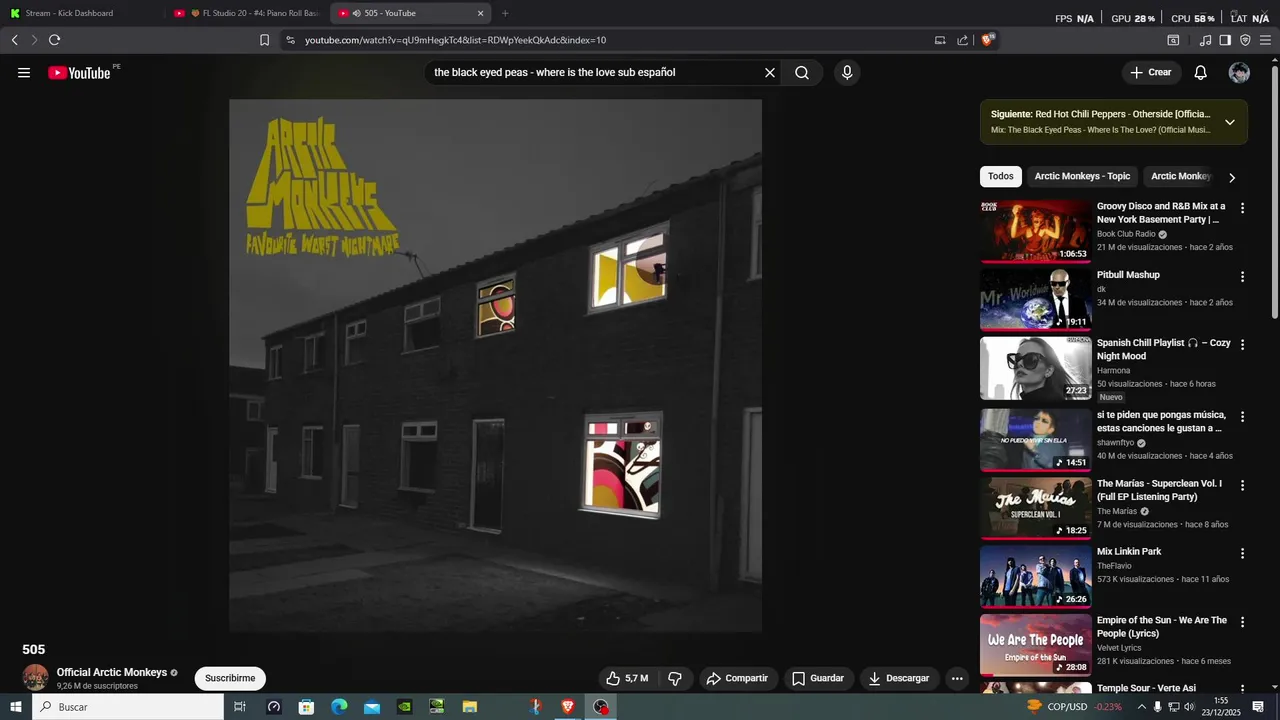1280x720 pixels.
Task: Select the Arctic Monkeys - Topic chip
Action: pos(1082,176)
